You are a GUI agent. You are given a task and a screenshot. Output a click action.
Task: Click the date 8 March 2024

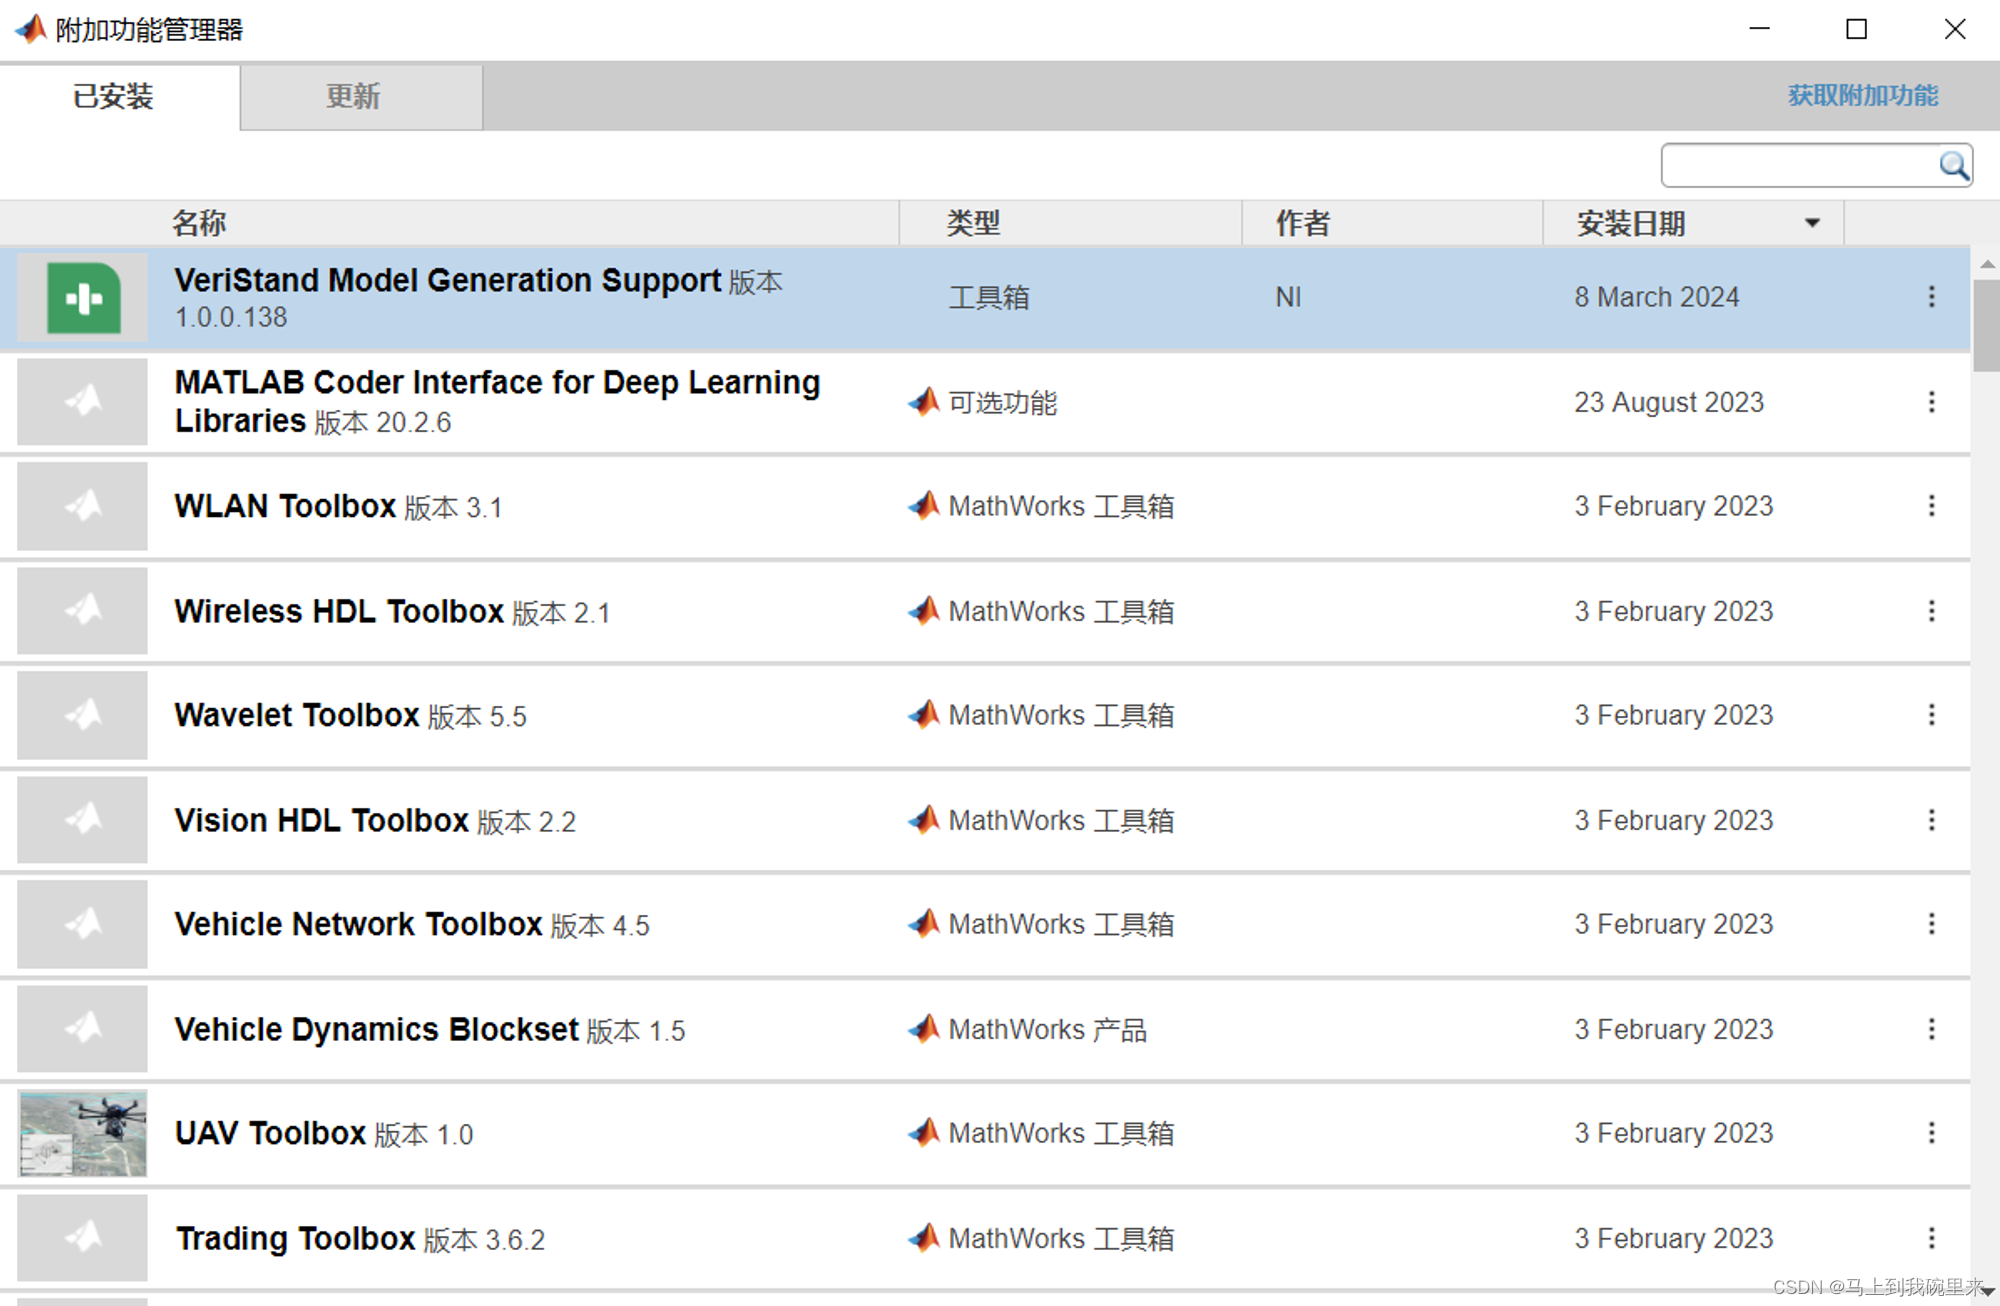pos(1656,297)
